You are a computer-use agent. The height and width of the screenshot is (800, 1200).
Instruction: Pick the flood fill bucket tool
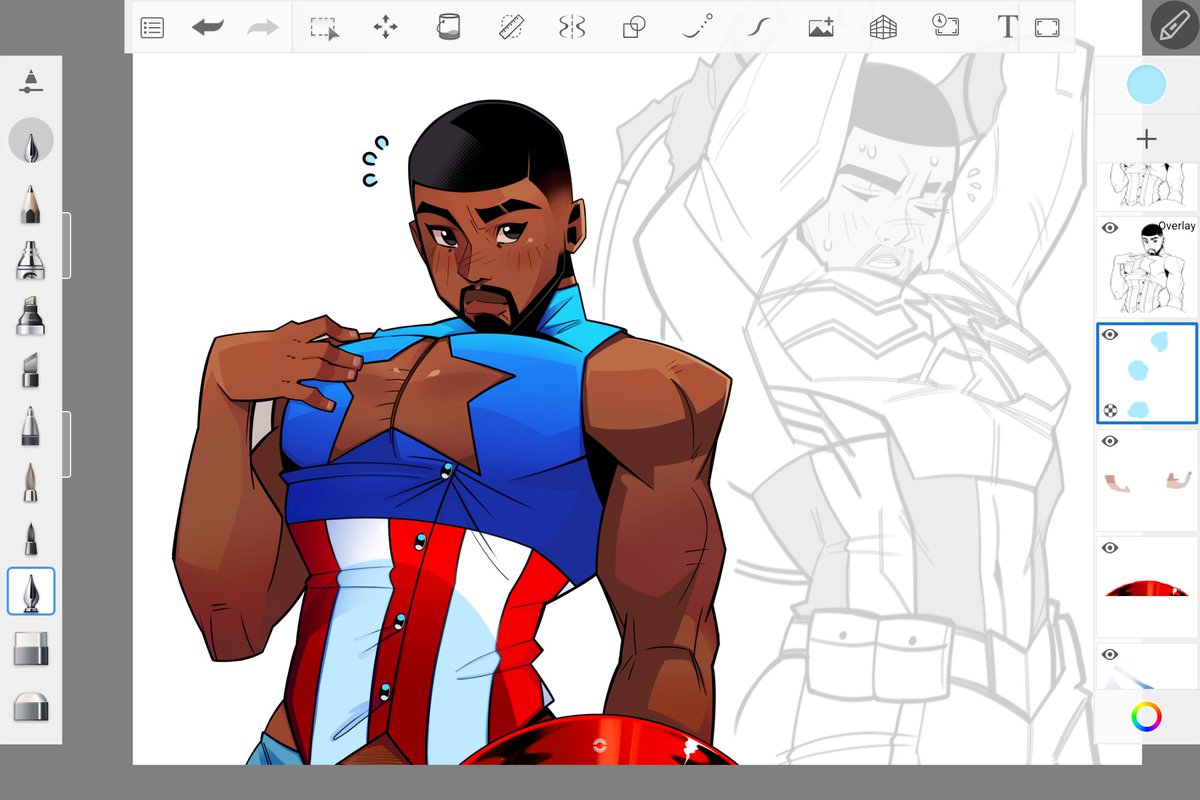tap(448, 27)
